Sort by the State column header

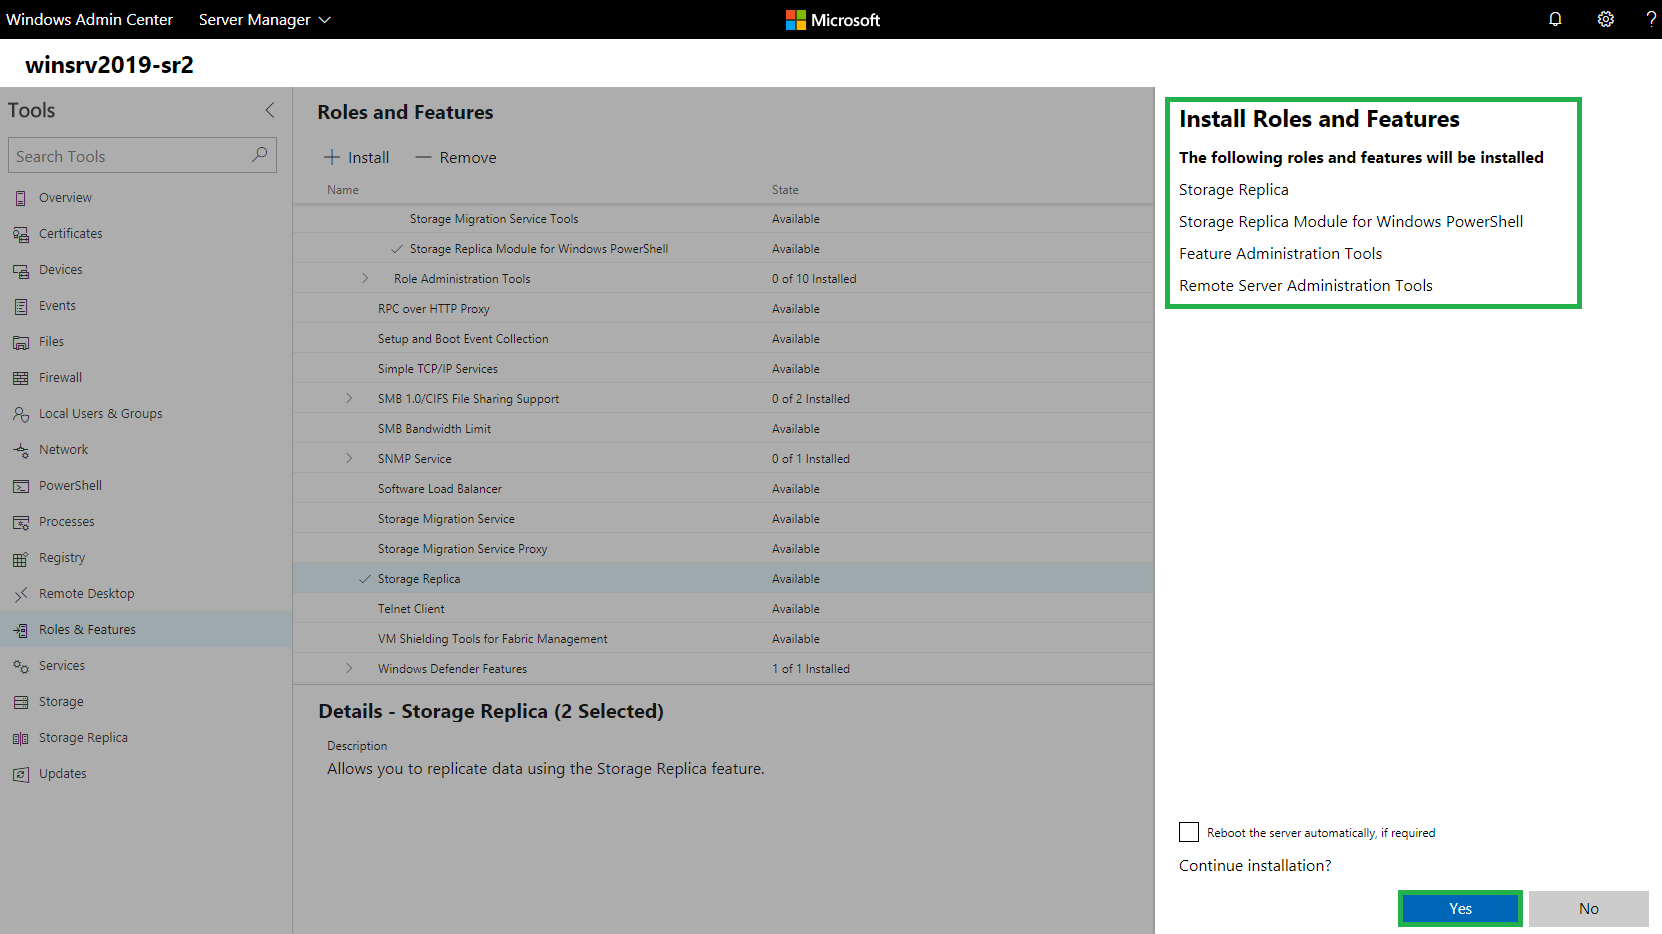click(785, 190)
